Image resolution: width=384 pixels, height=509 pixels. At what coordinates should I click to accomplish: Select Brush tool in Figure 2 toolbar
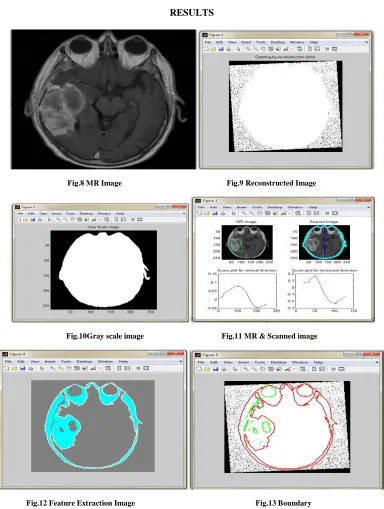94,219
